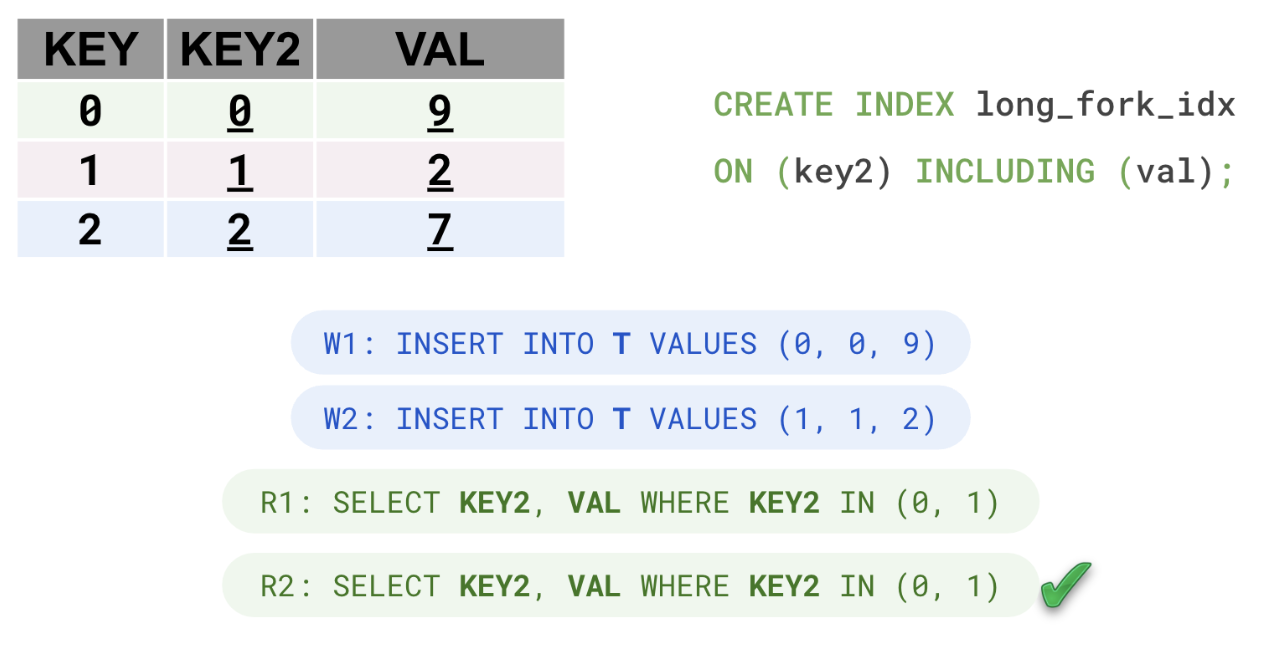
Task: Click the W2 INSERT statement pill
Action: click(x=630, y=418)
